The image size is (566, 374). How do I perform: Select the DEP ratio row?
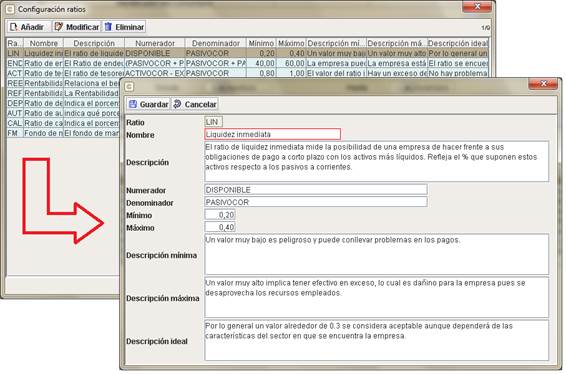[x=63, y=103]
